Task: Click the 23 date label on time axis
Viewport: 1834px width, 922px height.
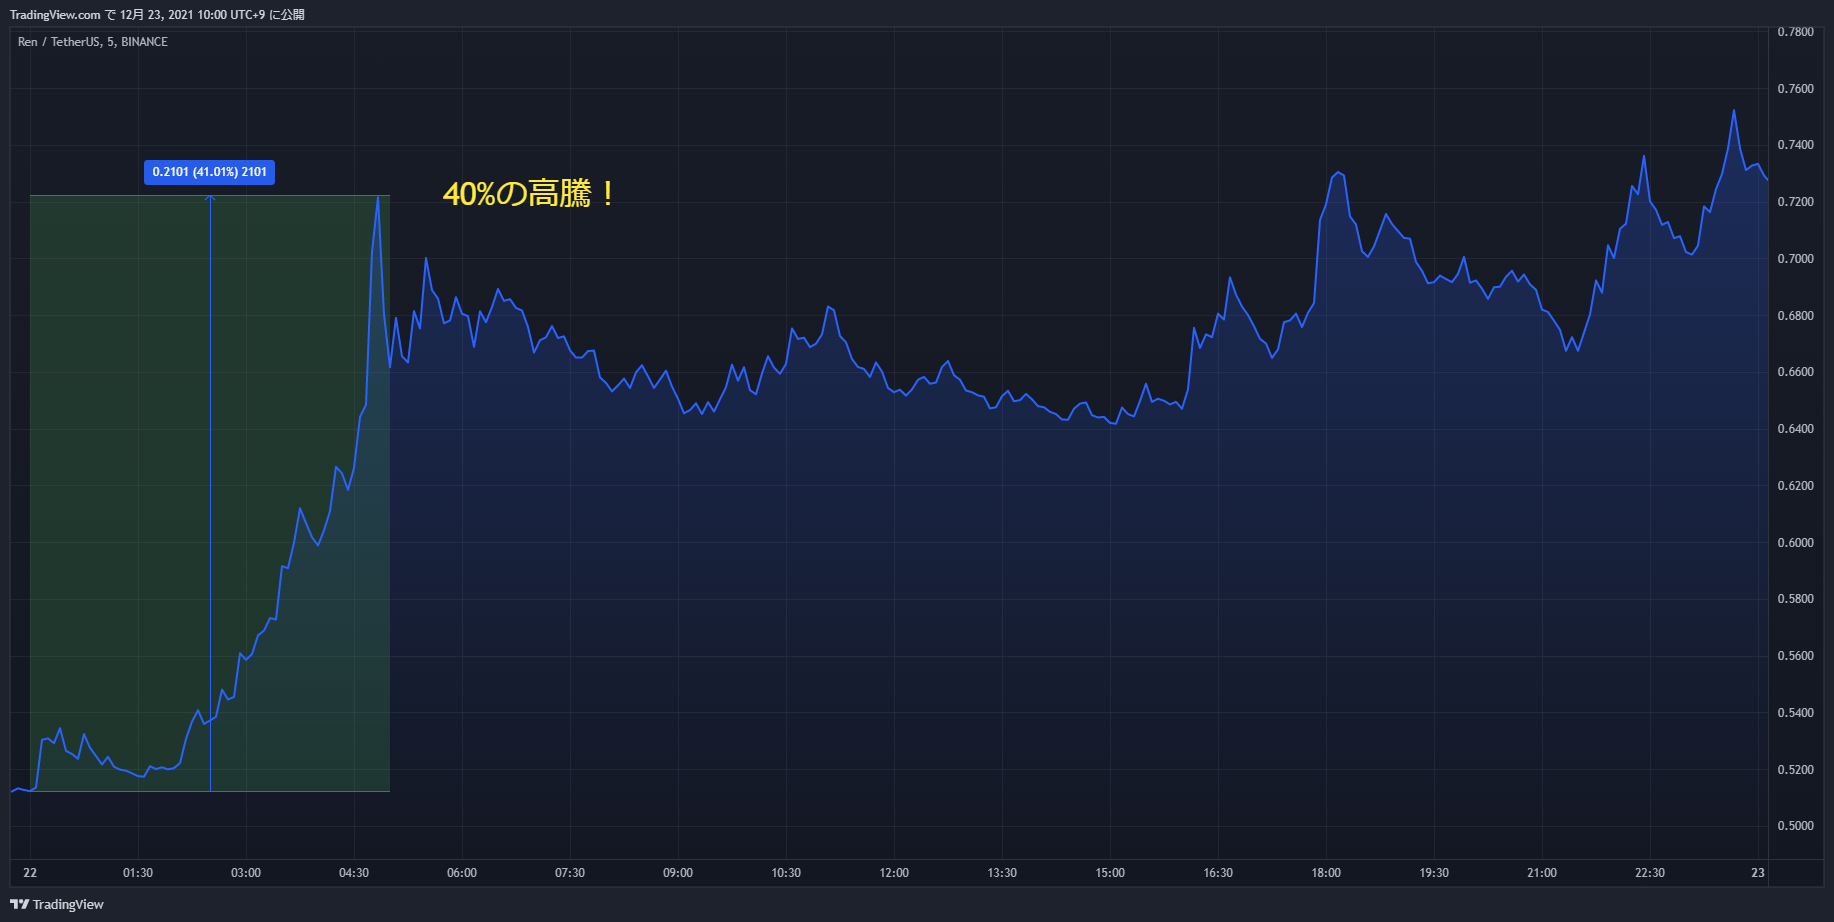Action: coord(1758,873)
